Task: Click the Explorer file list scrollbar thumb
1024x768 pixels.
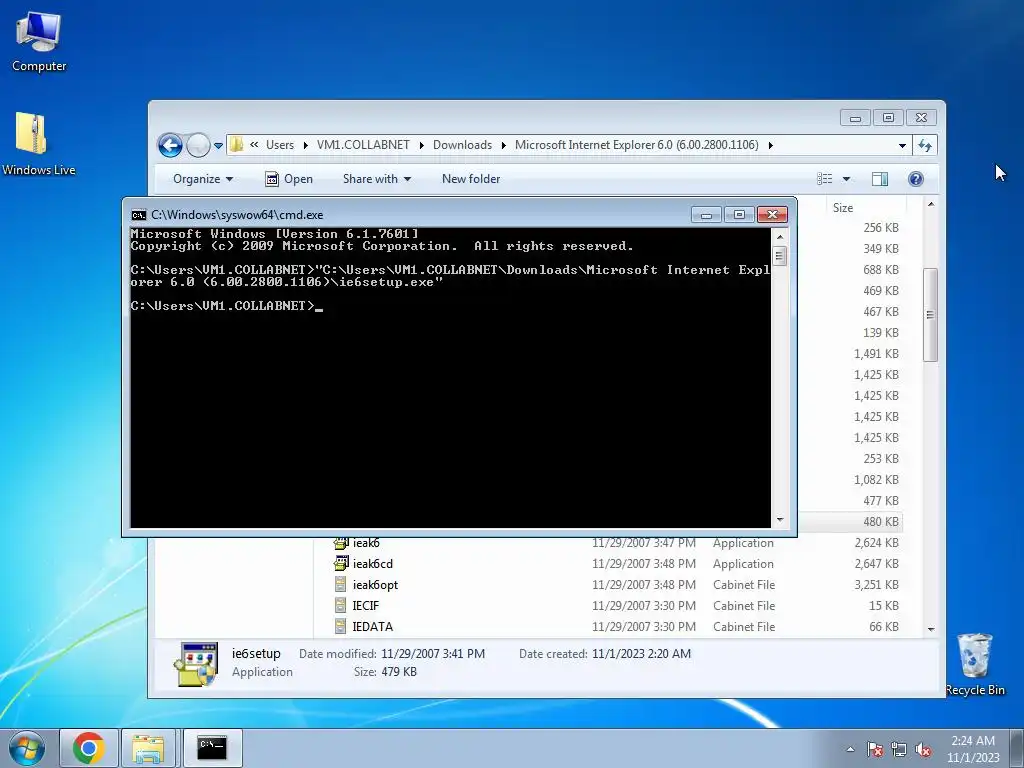Action: pyautogui.click(x=931, y=315)
